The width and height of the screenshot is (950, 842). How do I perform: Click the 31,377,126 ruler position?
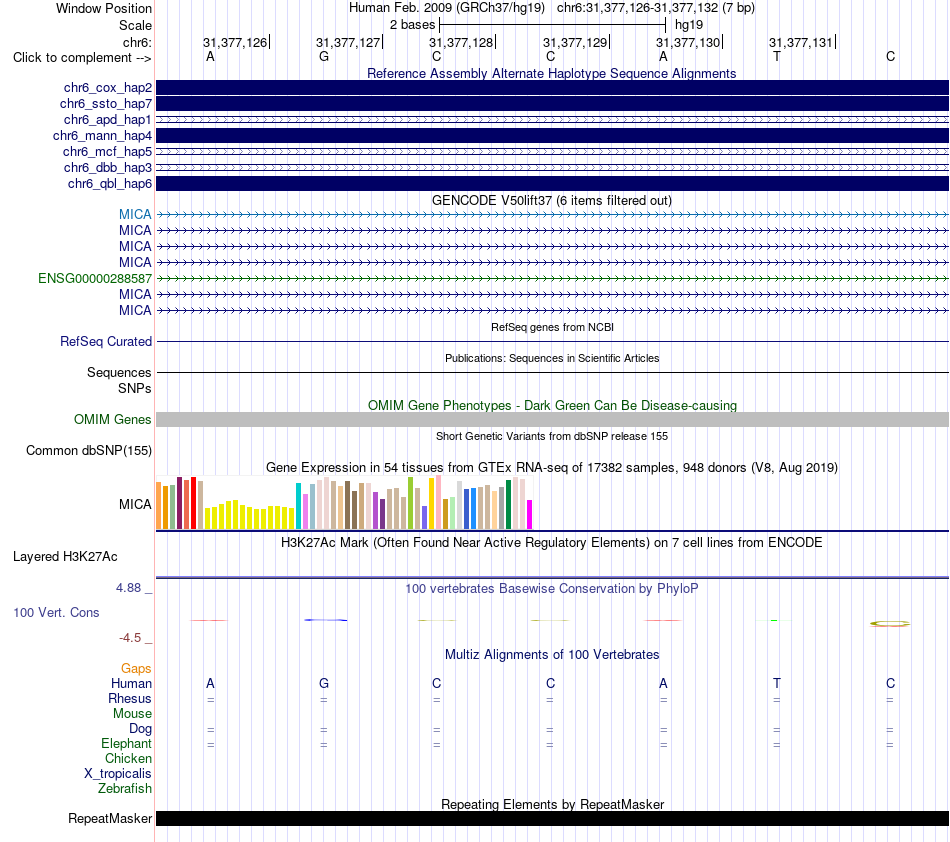pyautogui.click(x=236, y=42)
